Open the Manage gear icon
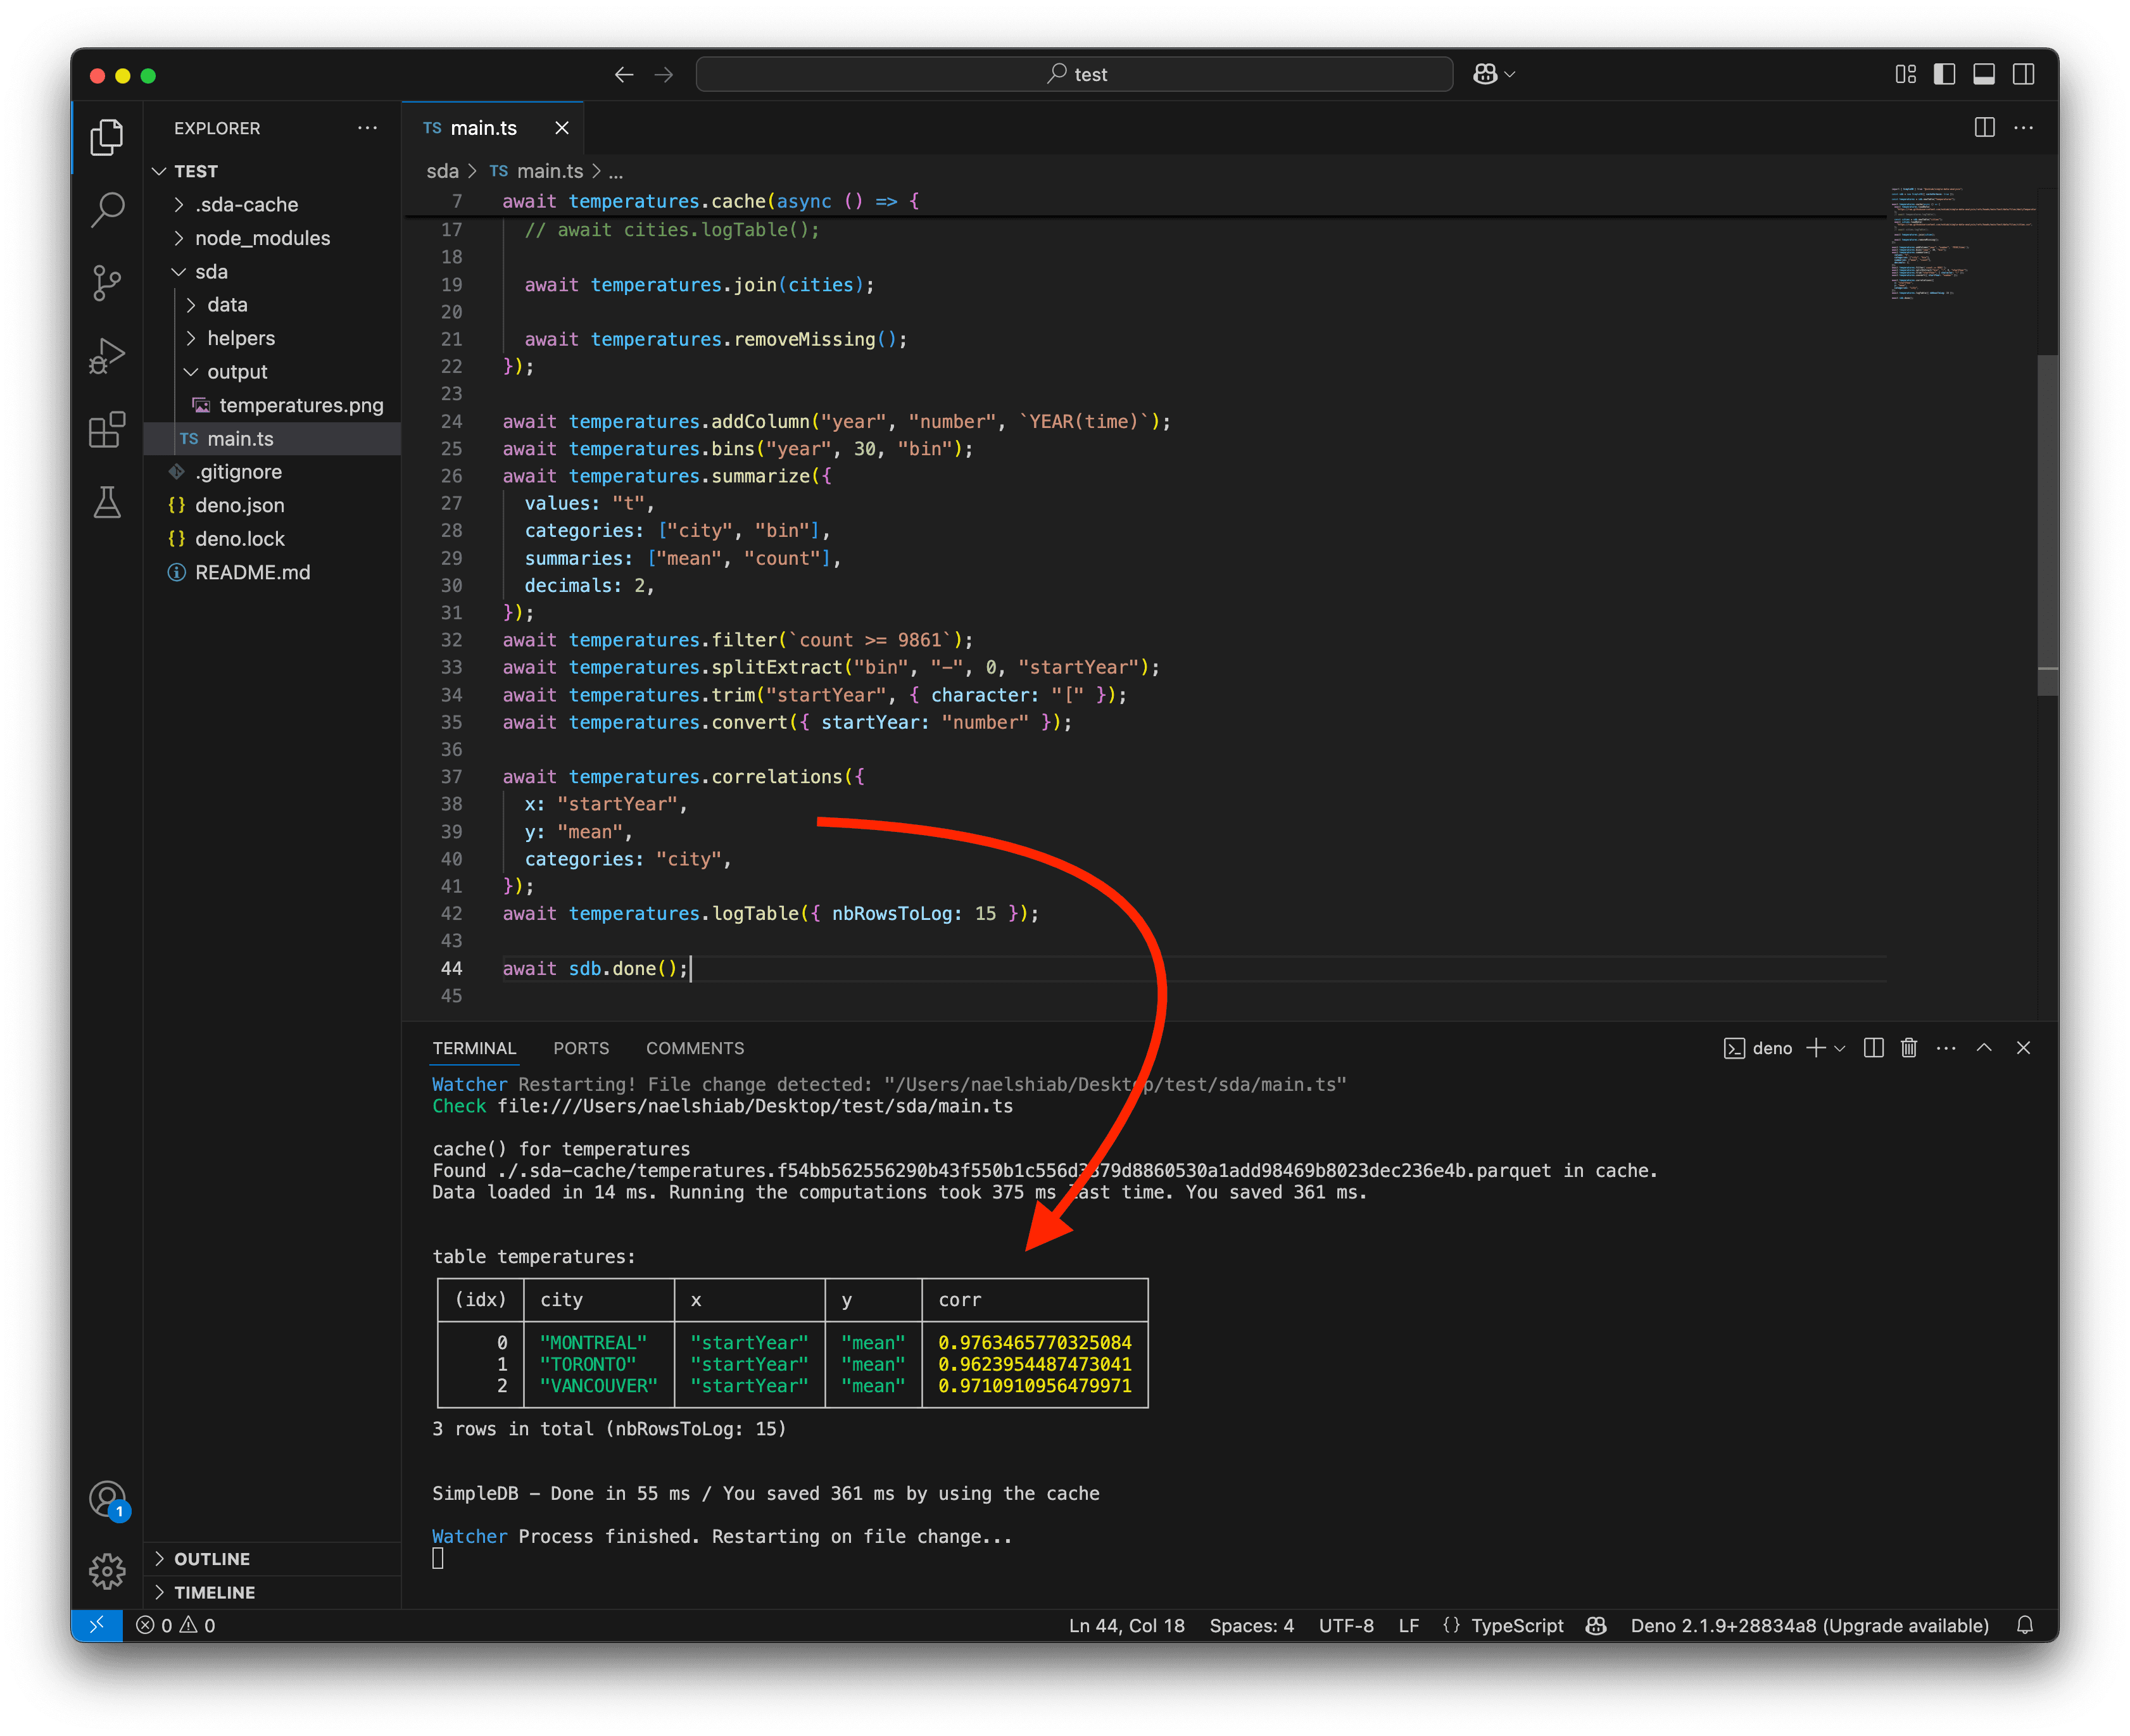The width and height of the screenshot is (2130, 1736). pos(107,1571)
